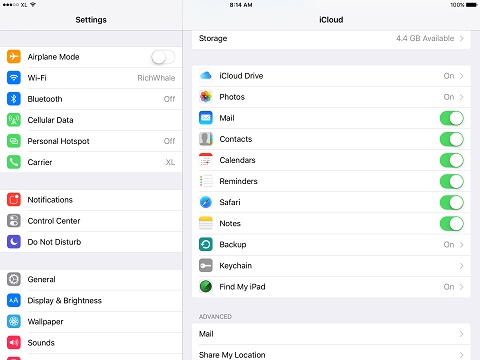Open iCloud Drive chevron arrow
The image size is (480, 360).
pyautogui.click(x=462, y=76)
